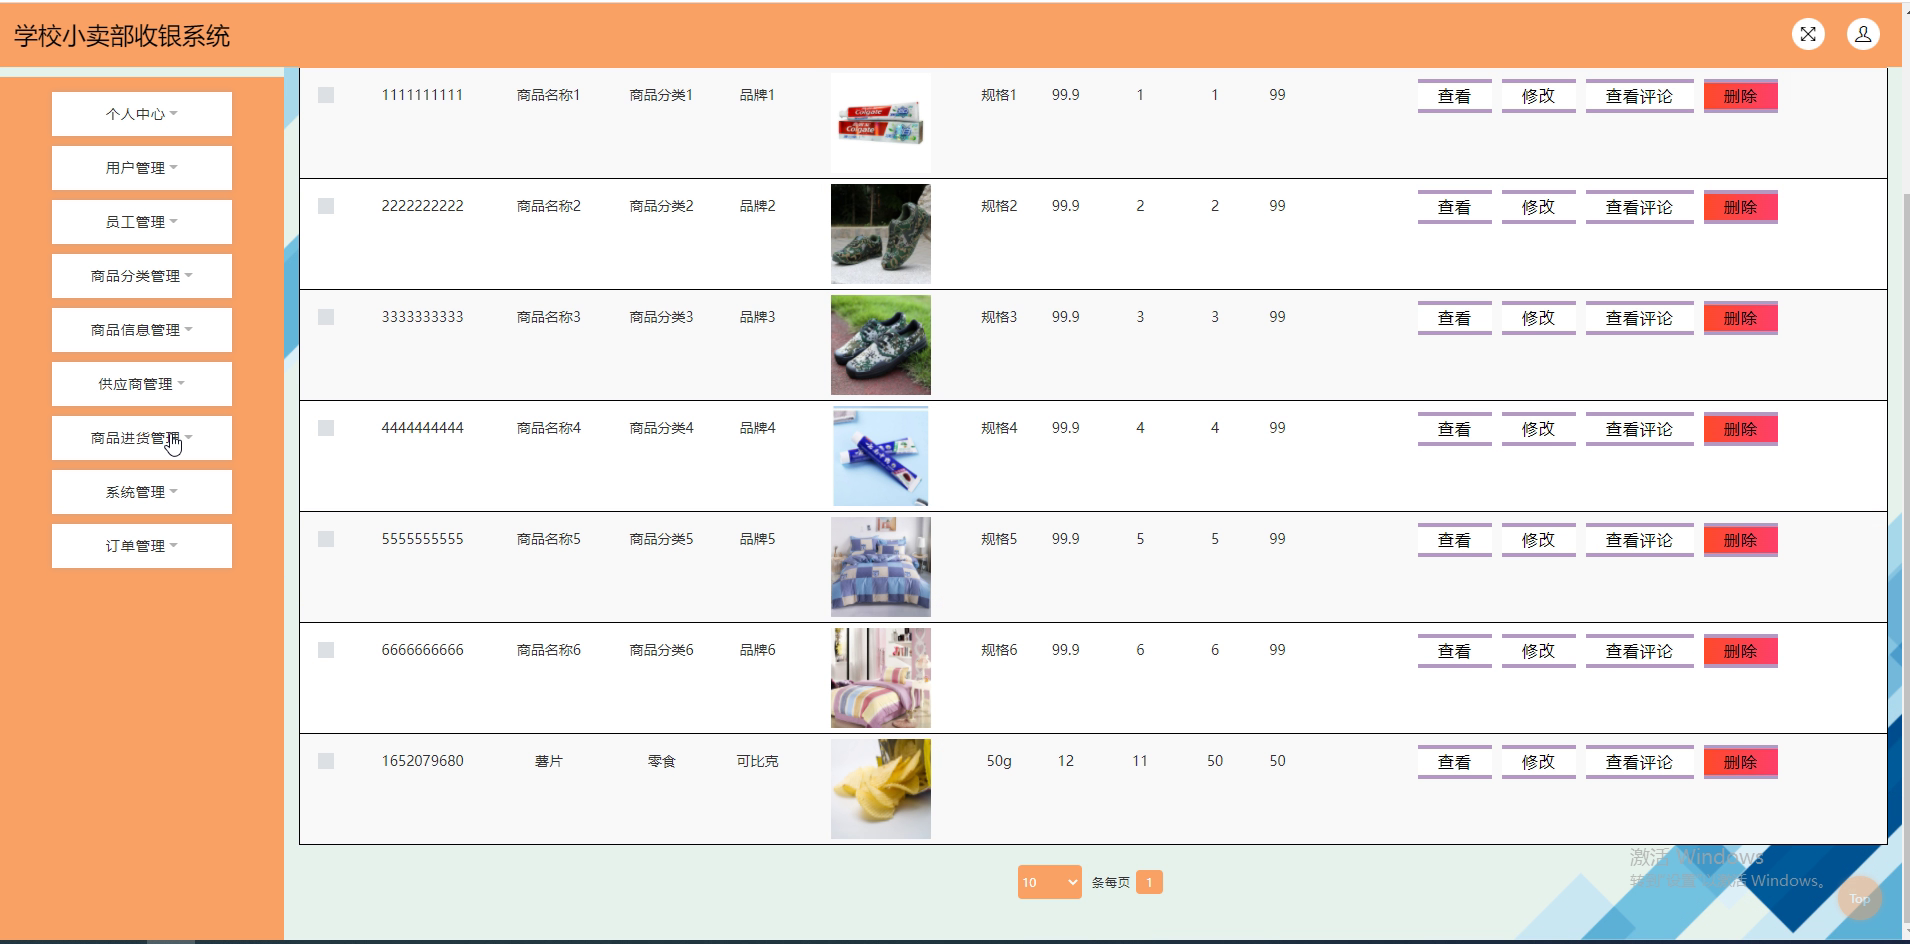Screen dimensions: 1910x944
Task: Click the Colgate toothpaste product thumbnail
Action: coord(881,122)
